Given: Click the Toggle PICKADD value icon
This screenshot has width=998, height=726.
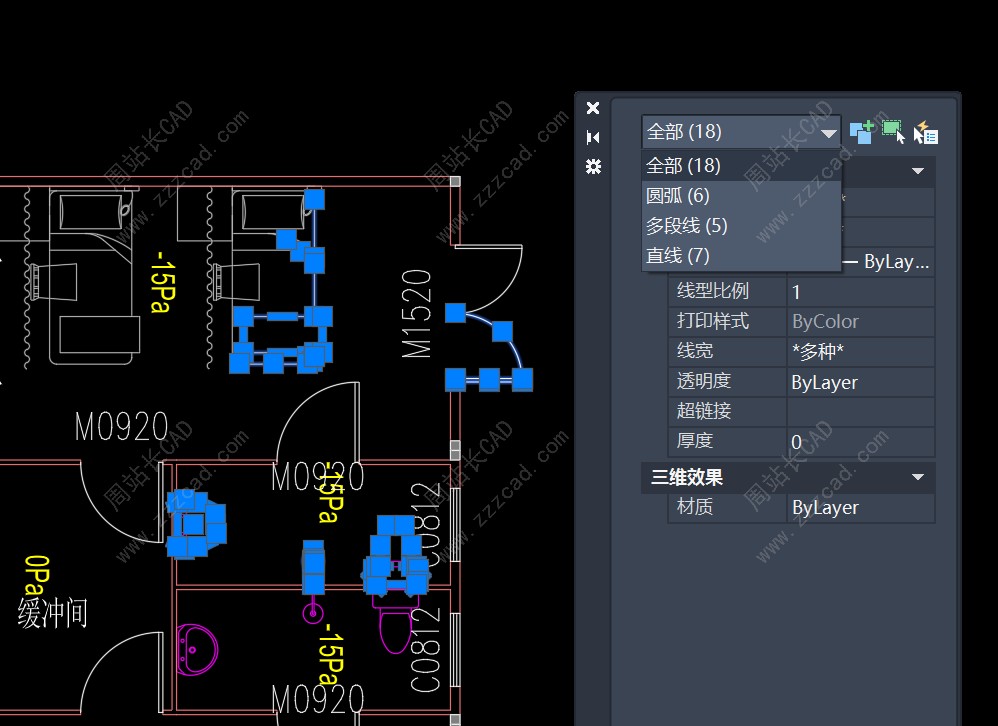Looking at the screenshot, I should 861,131.
